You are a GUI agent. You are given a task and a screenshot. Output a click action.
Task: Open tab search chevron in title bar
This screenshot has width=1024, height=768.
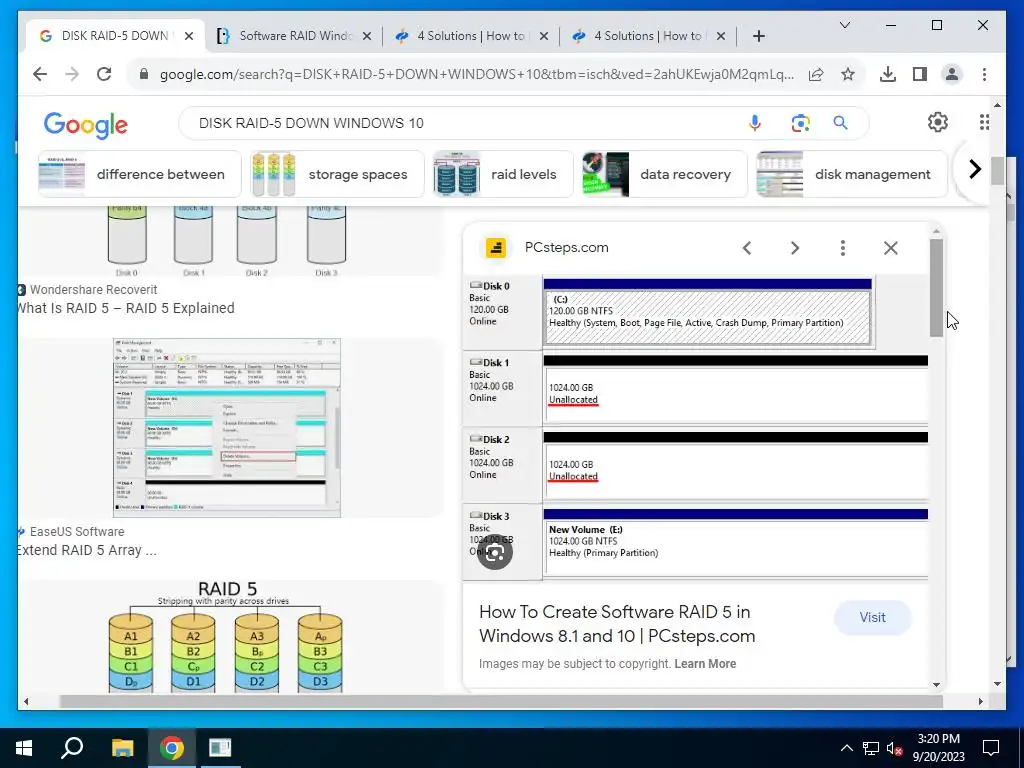click(844, 25)
